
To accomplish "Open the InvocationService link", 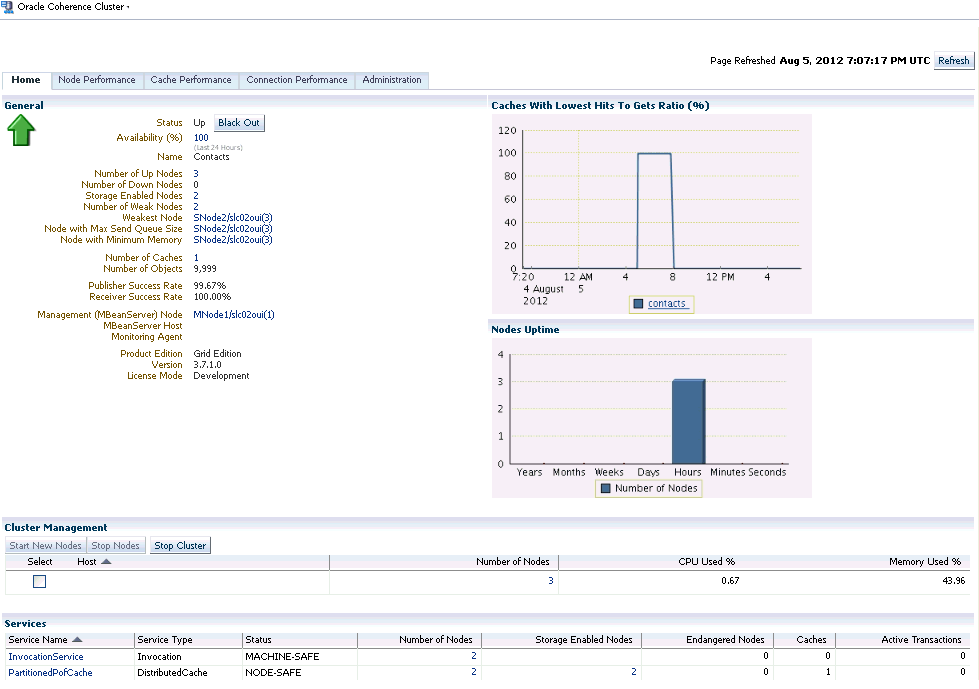I will click(x=46, y=657).
